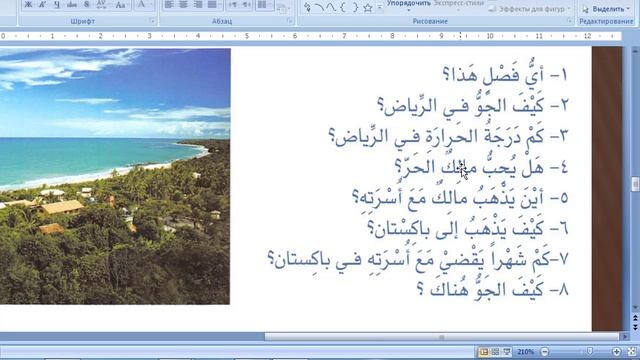Click the zoom slider handle
The height and width of the screenshot is (360, 640).
click(589, 351)
